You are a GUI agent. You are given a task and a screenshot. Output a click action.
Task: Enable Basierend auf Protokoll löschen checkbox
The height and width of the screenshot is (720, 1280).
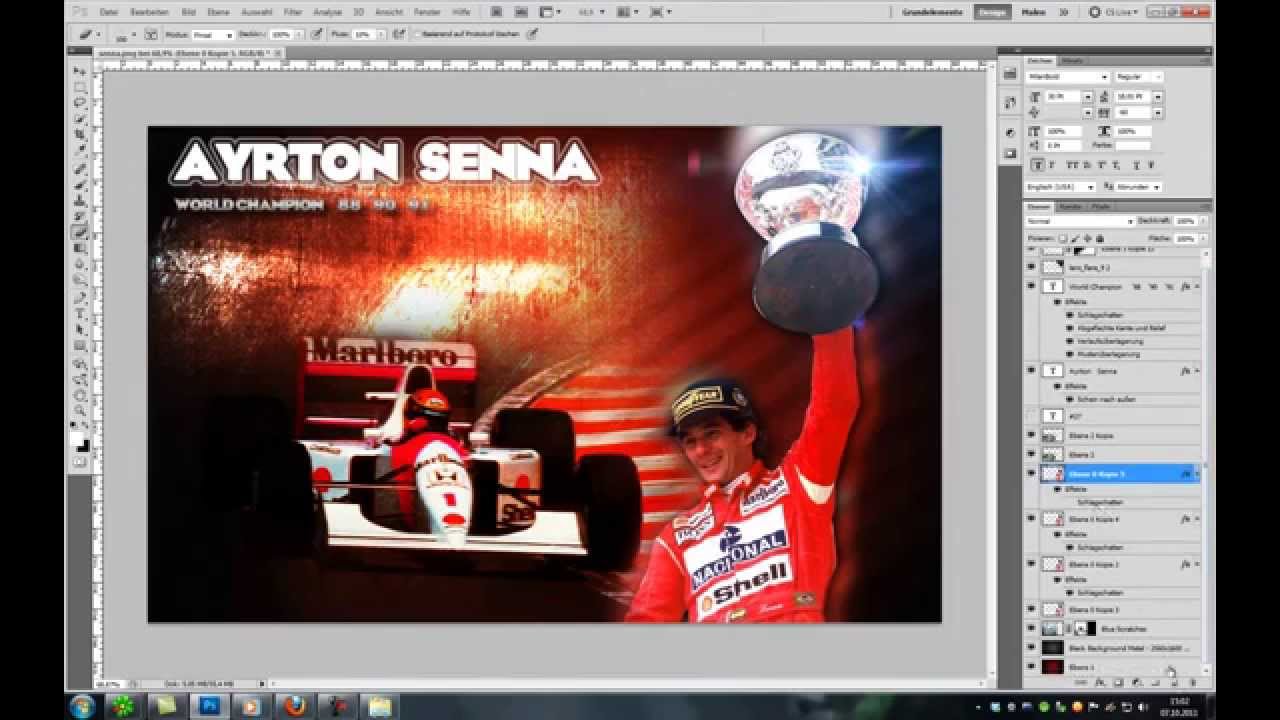click(x=419, y=34)
